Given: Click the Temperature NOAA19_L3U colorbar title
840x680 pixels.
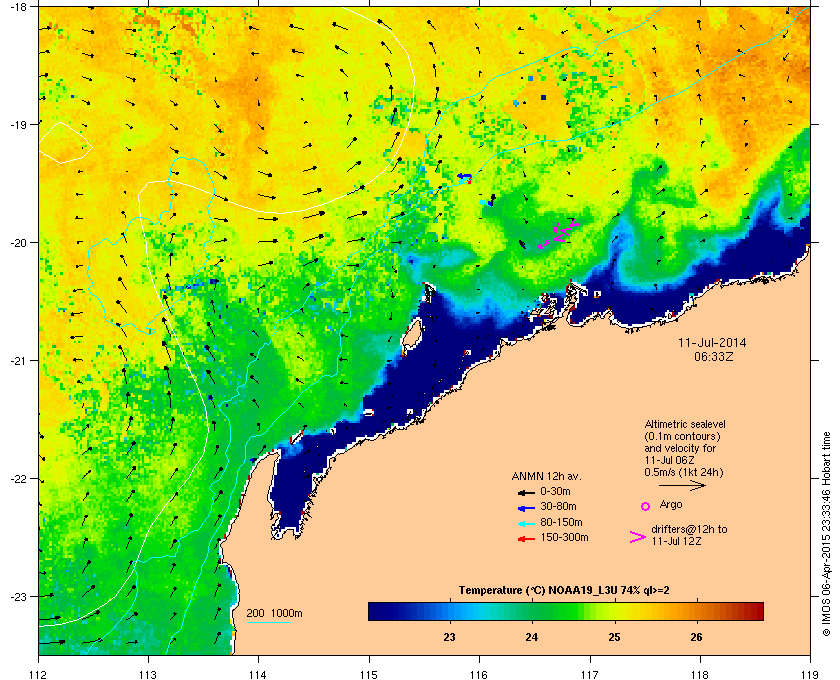Looking at the screenshot, I should [564, 590].
